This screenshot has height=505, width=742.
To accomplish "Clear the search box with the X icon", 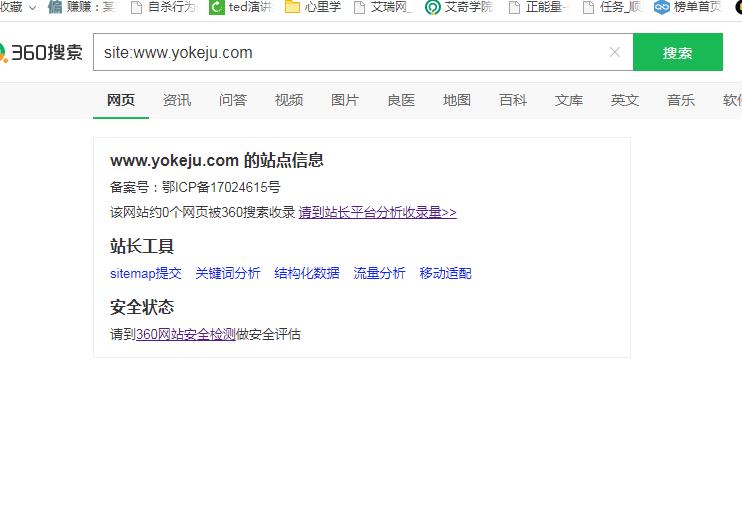I will point(614,52).
